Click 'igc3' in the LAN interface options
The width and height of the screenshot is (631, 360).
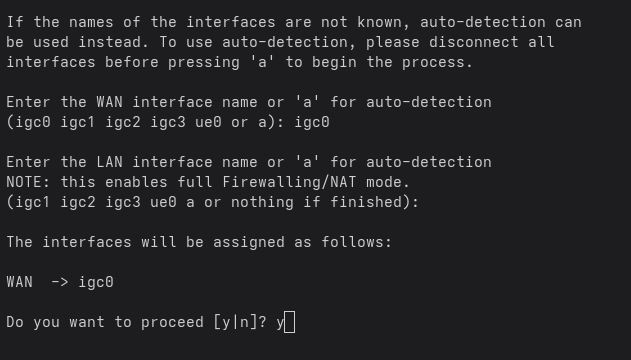pyautogui.click(x=123, y=202)
